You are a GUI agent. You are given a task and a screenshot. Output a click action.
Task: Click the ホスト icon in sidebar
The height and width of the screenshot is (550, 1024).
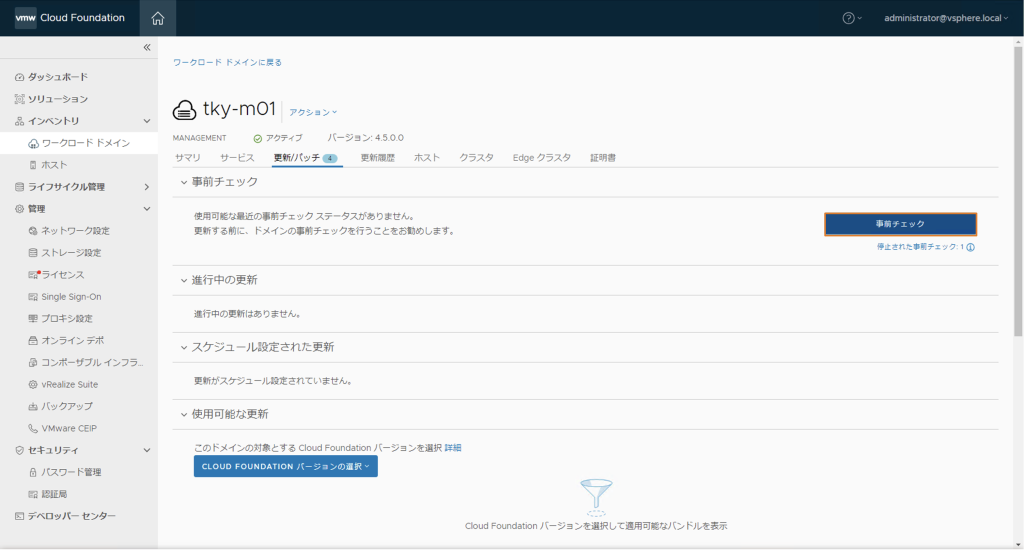coord(33,165)
